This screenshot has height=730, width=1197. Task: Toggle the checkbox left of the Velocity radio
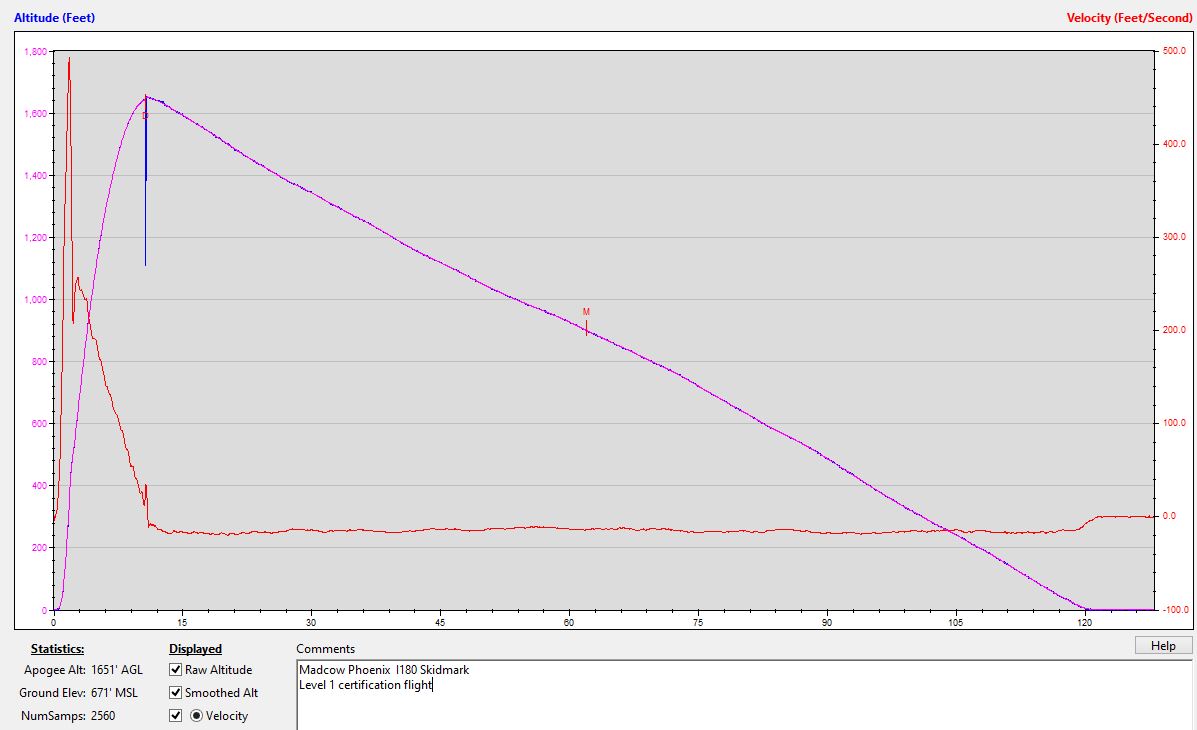(x=176, y=716)
